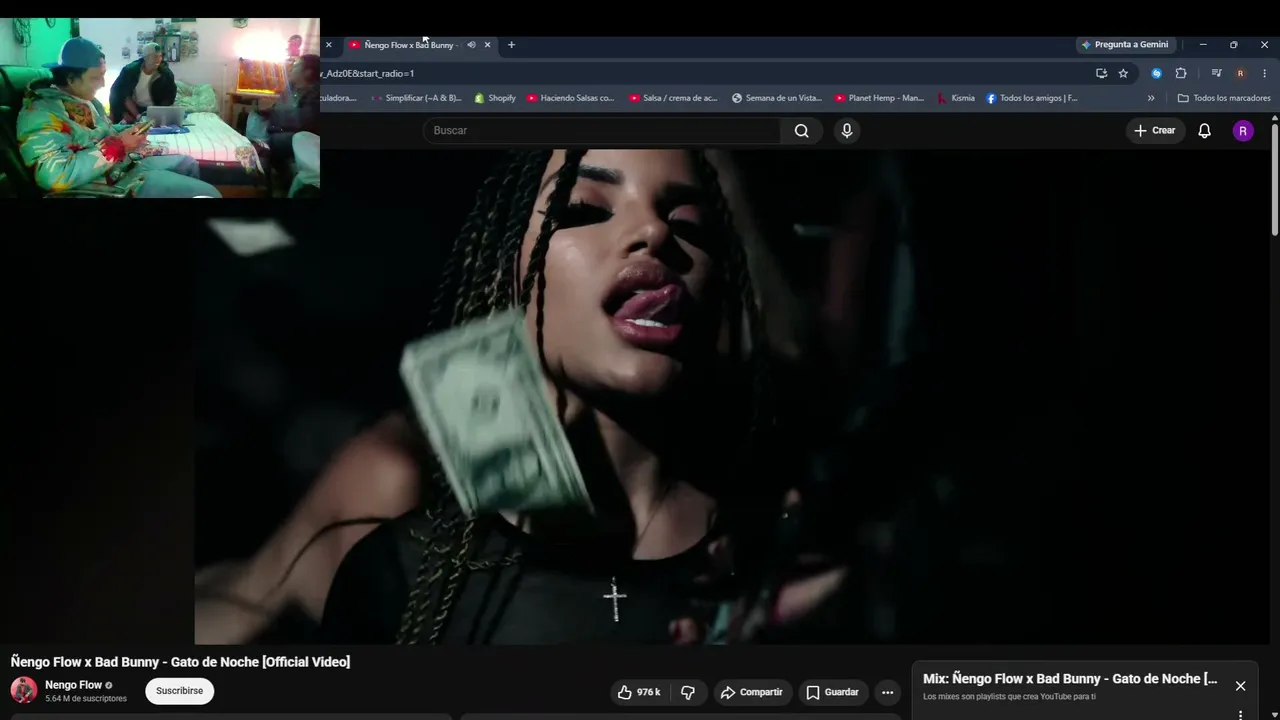The height and width of the screenshot is (720, 1280).
Task: Close the Mix playlist panel
Action: pyautogui.click(x=1240, y=686)
